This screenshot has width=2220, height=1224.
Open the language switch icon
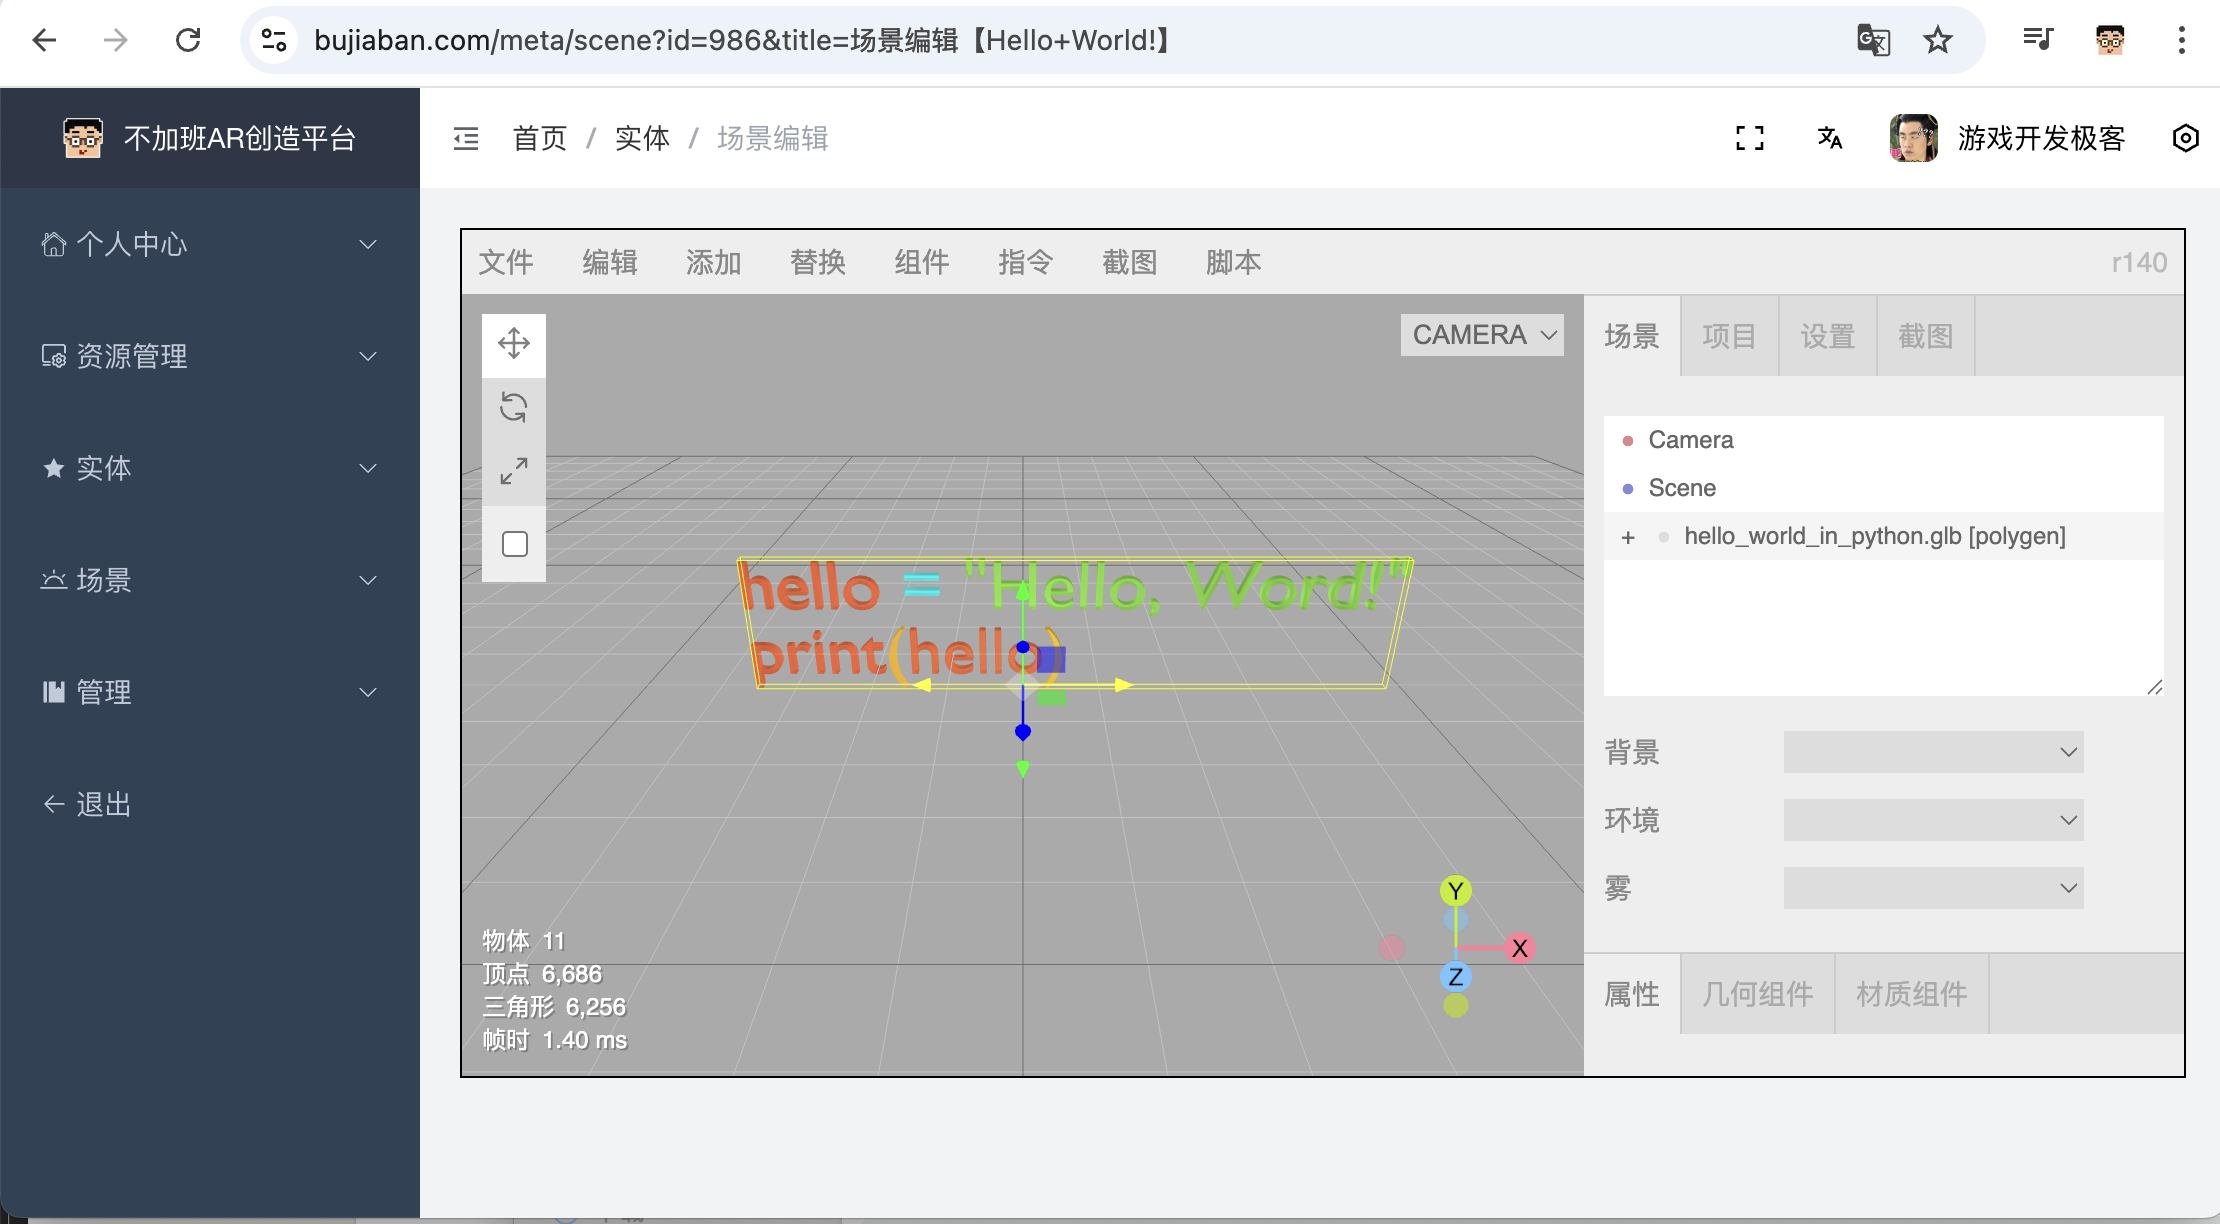1830,138
